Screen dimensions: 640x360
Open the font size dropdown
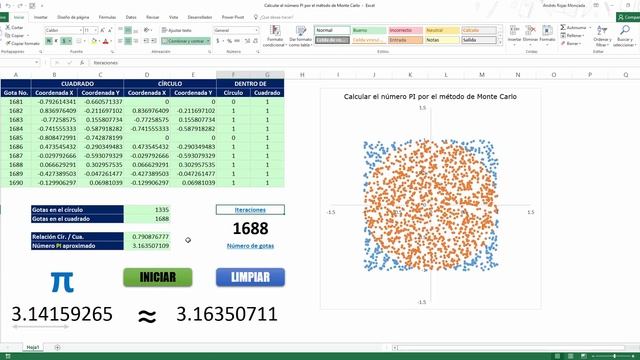coord(96,30)
